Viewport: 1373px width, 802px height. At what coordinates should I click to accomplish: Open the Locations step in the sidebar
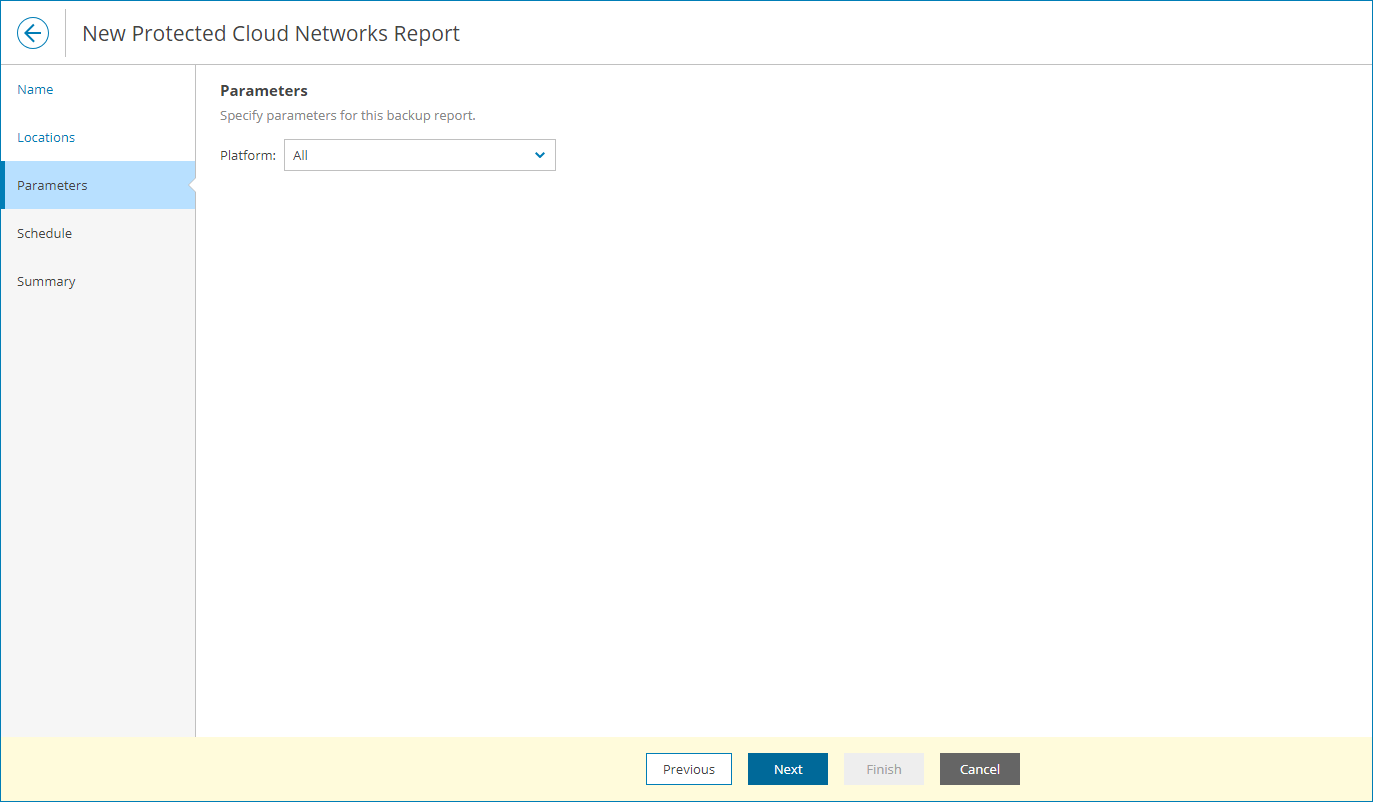(x=45, y=137)
